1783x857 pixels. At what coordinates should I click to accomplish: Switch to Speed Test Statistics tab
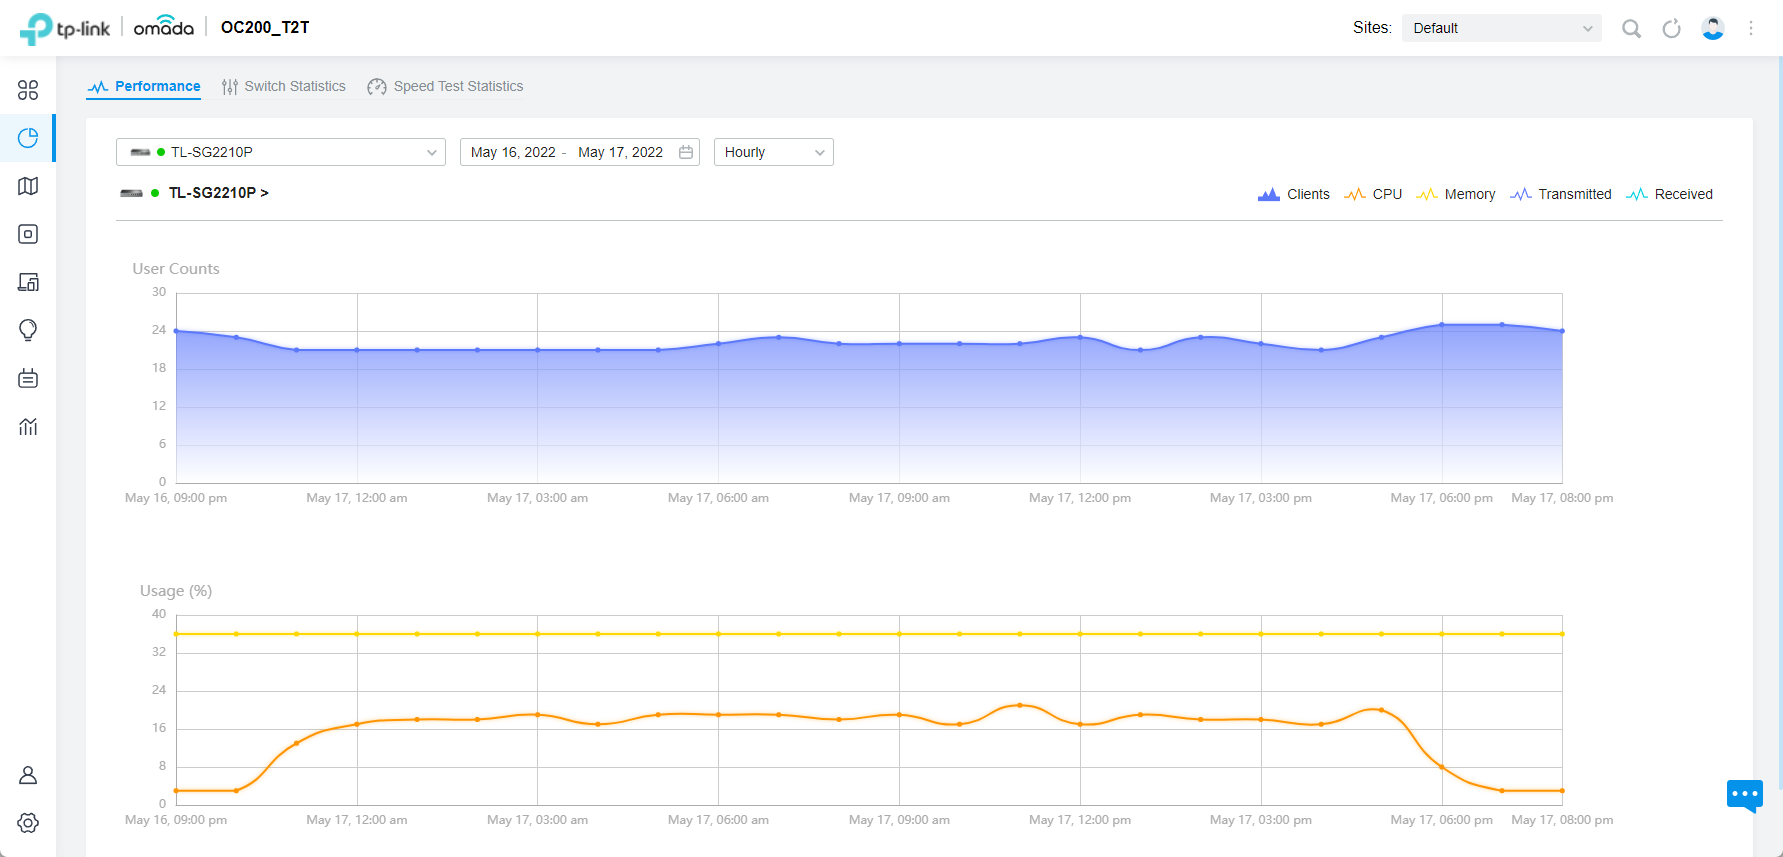coord(445,86)
